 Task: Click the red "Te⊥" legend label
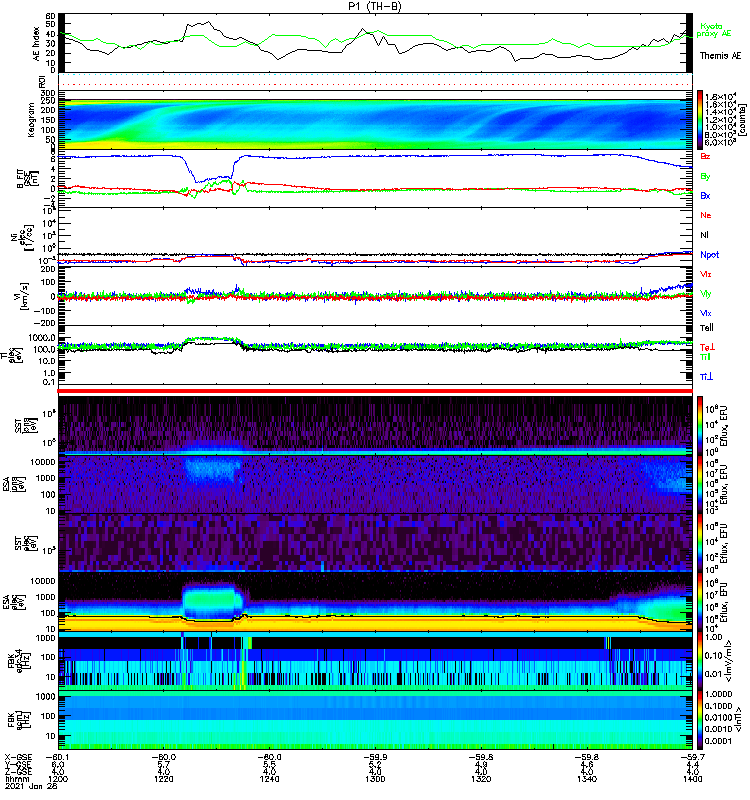coord(707,347)
